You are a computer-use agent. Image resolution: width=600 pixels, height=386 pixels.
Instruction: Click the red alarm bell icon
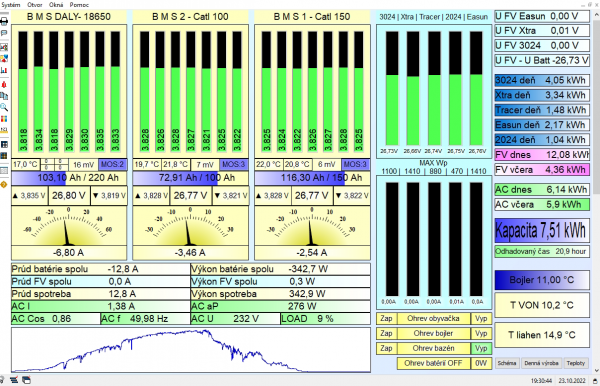[x=4, y=85]
